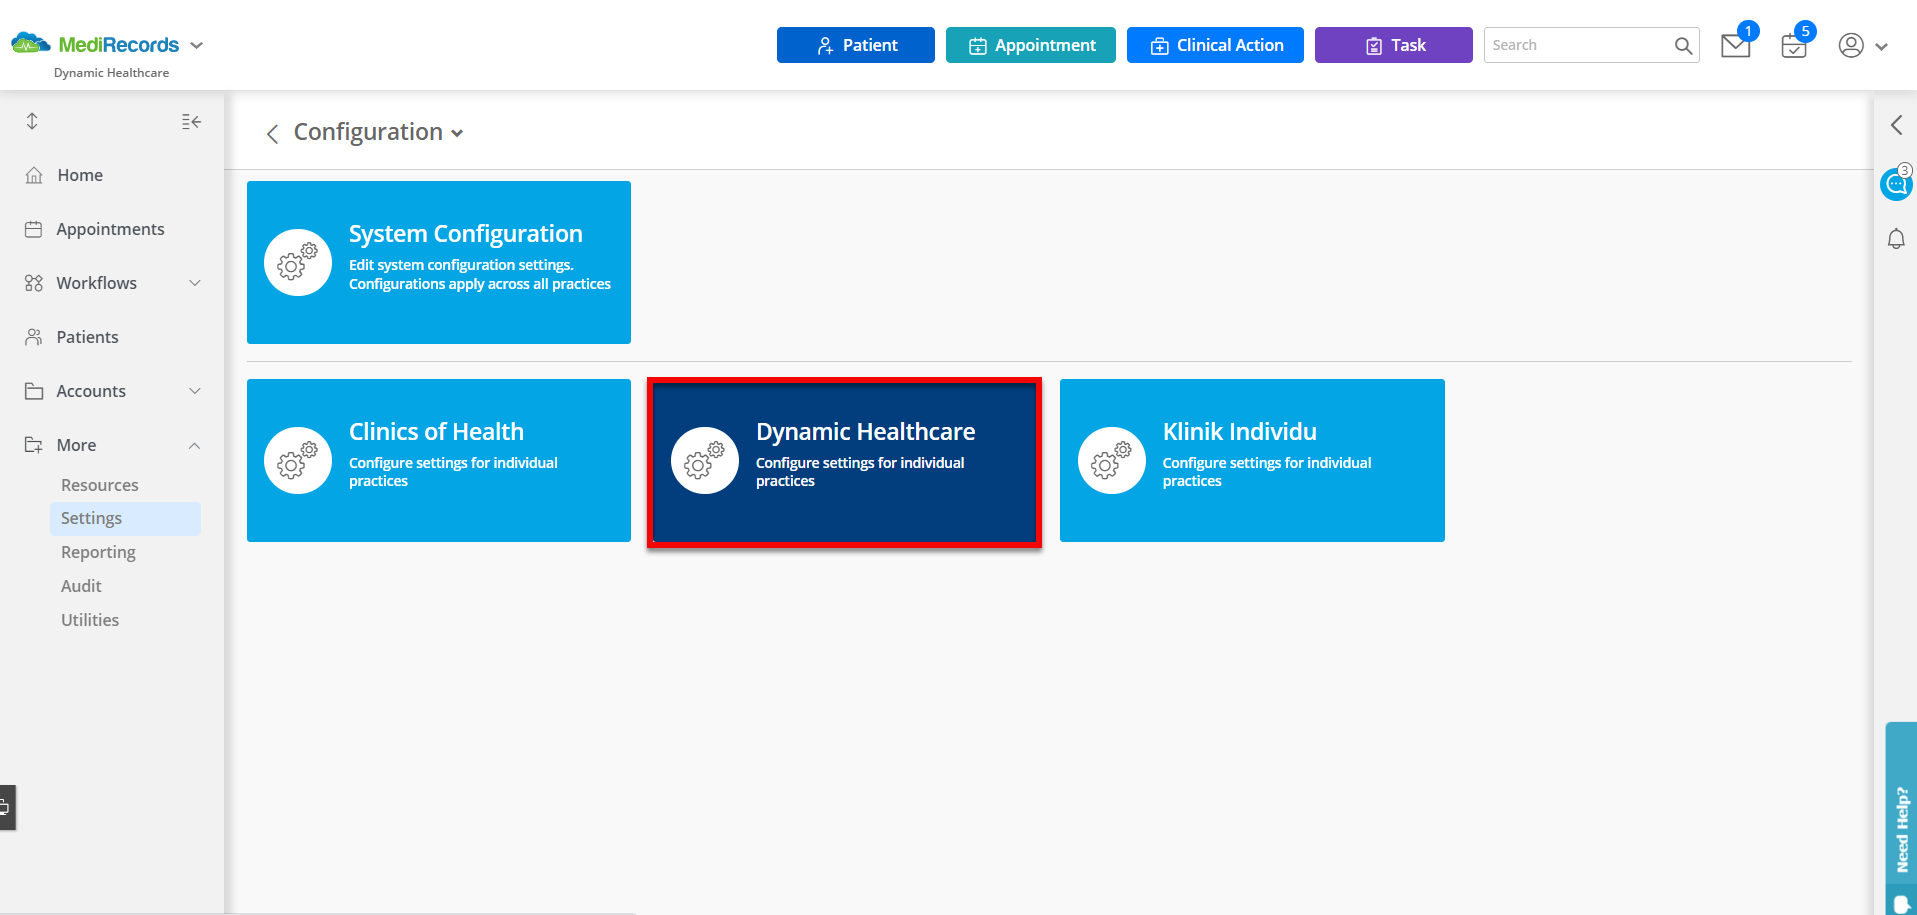Click the Clinics of Health gears icon
This screenshot has height=915, width=1917.
298,460
